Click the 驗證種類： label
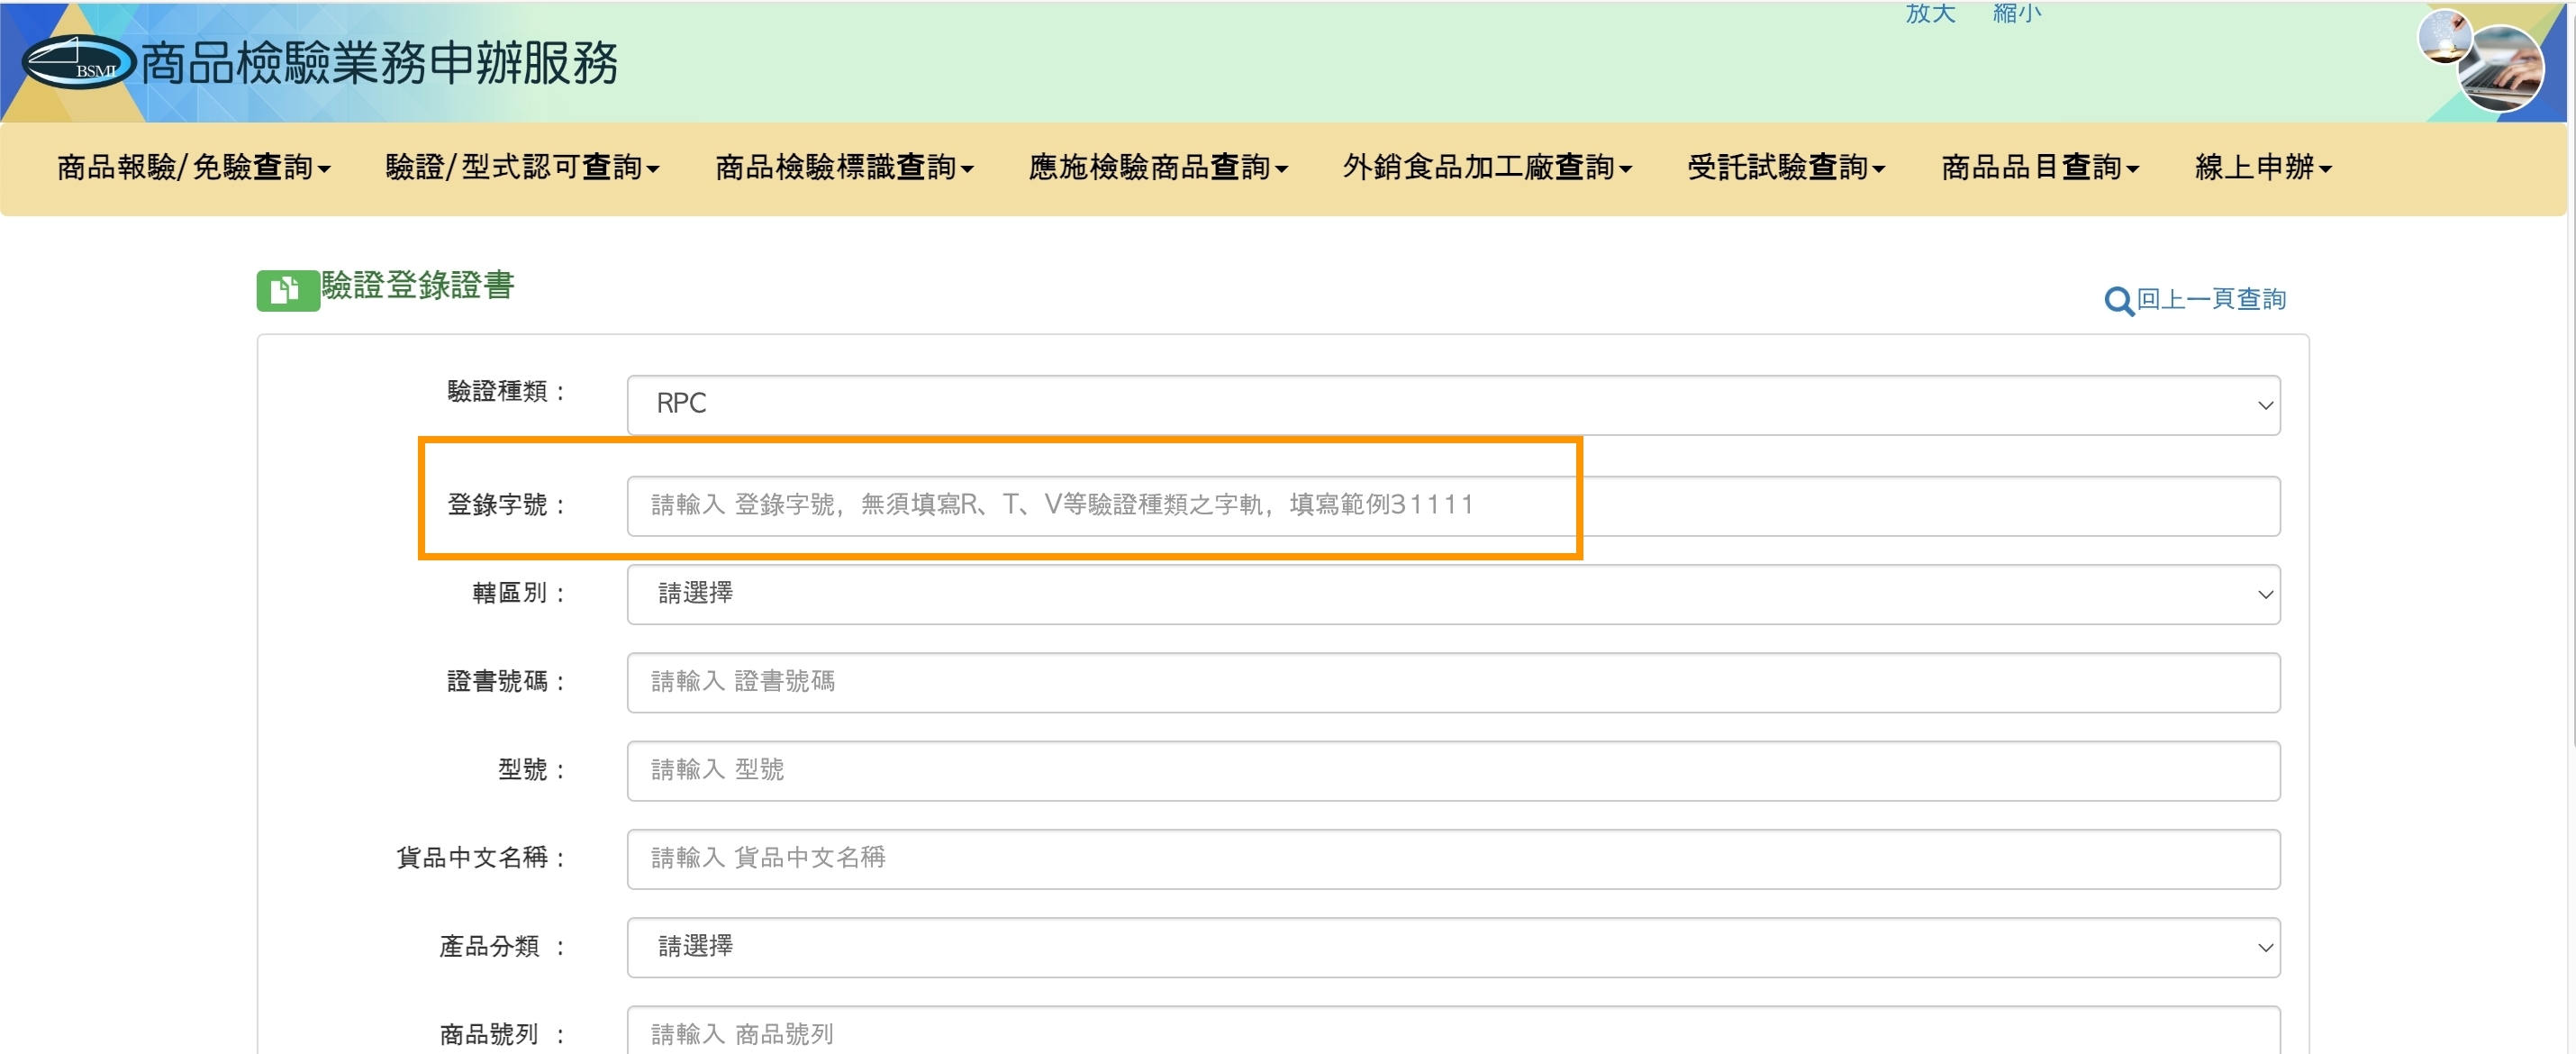Image resolution: width=2576 pixels, height=1054 pixels. (x=507, y=391)
